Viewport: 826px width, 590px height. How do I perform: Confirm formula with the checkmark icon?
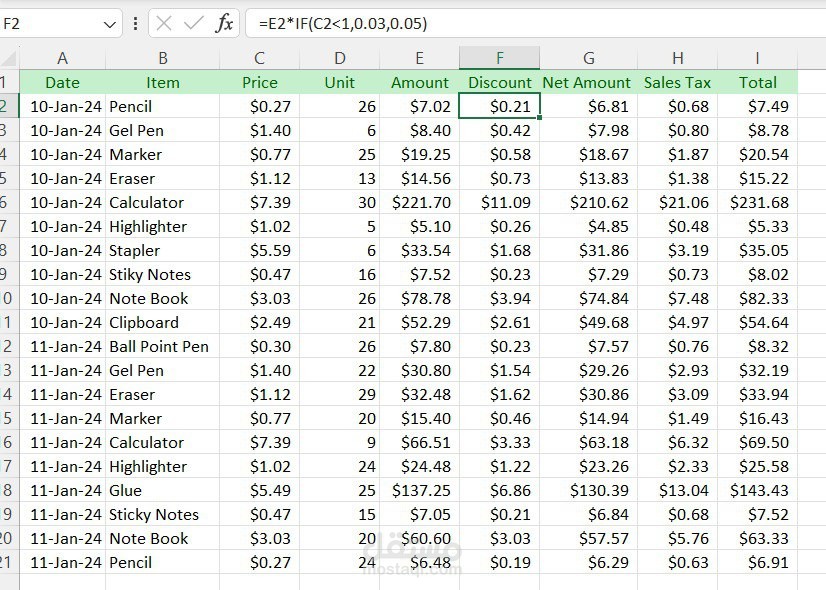pos(194,23)
